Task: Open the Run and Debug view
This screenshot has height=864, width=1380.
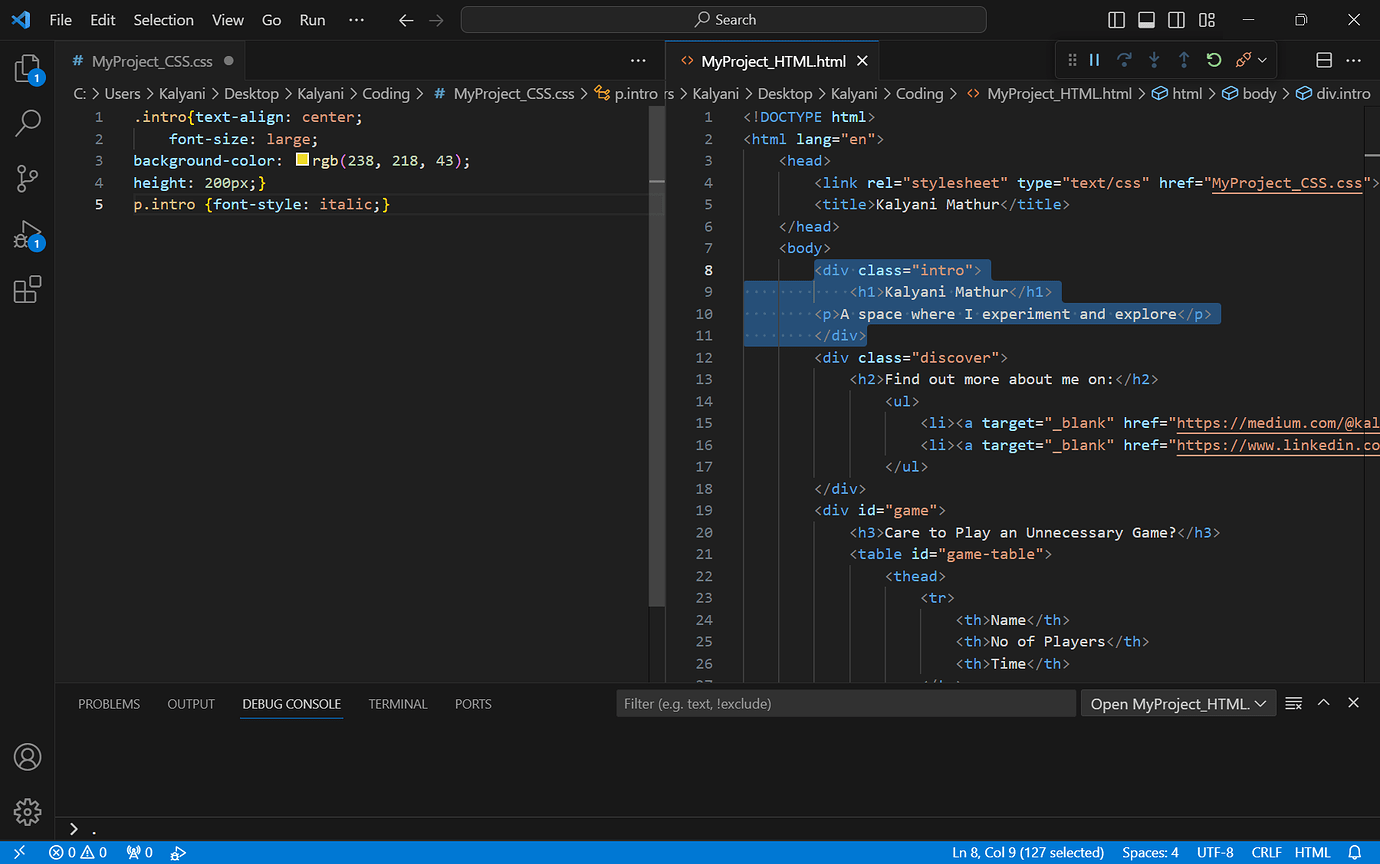Action: [x=27, y=235]
